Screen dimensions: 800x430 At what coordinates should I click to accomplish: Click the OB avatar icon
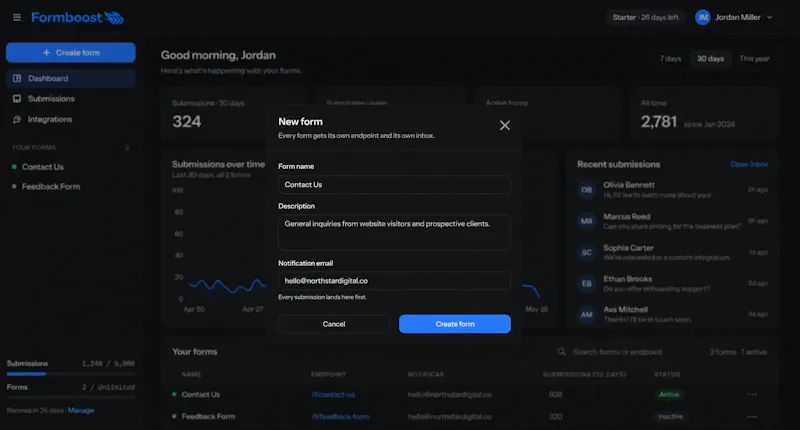pos(586,190)
